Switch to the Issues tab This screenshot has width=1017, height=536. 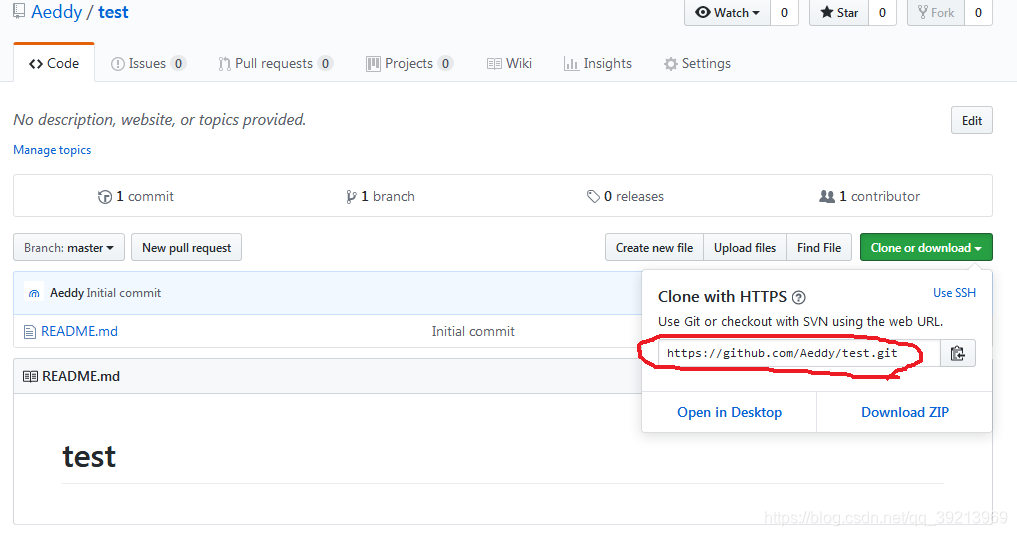[149, 63]
